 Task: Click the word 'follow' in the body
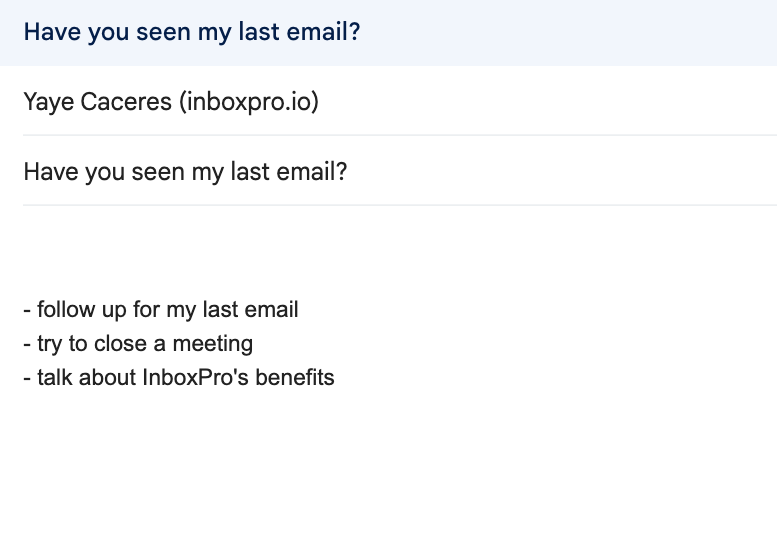click(x=64, y=310)
